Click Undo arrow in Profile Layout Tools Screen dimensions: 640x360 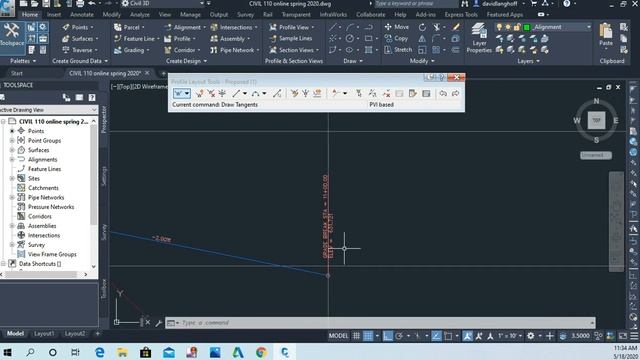click(x=443, y=93)
